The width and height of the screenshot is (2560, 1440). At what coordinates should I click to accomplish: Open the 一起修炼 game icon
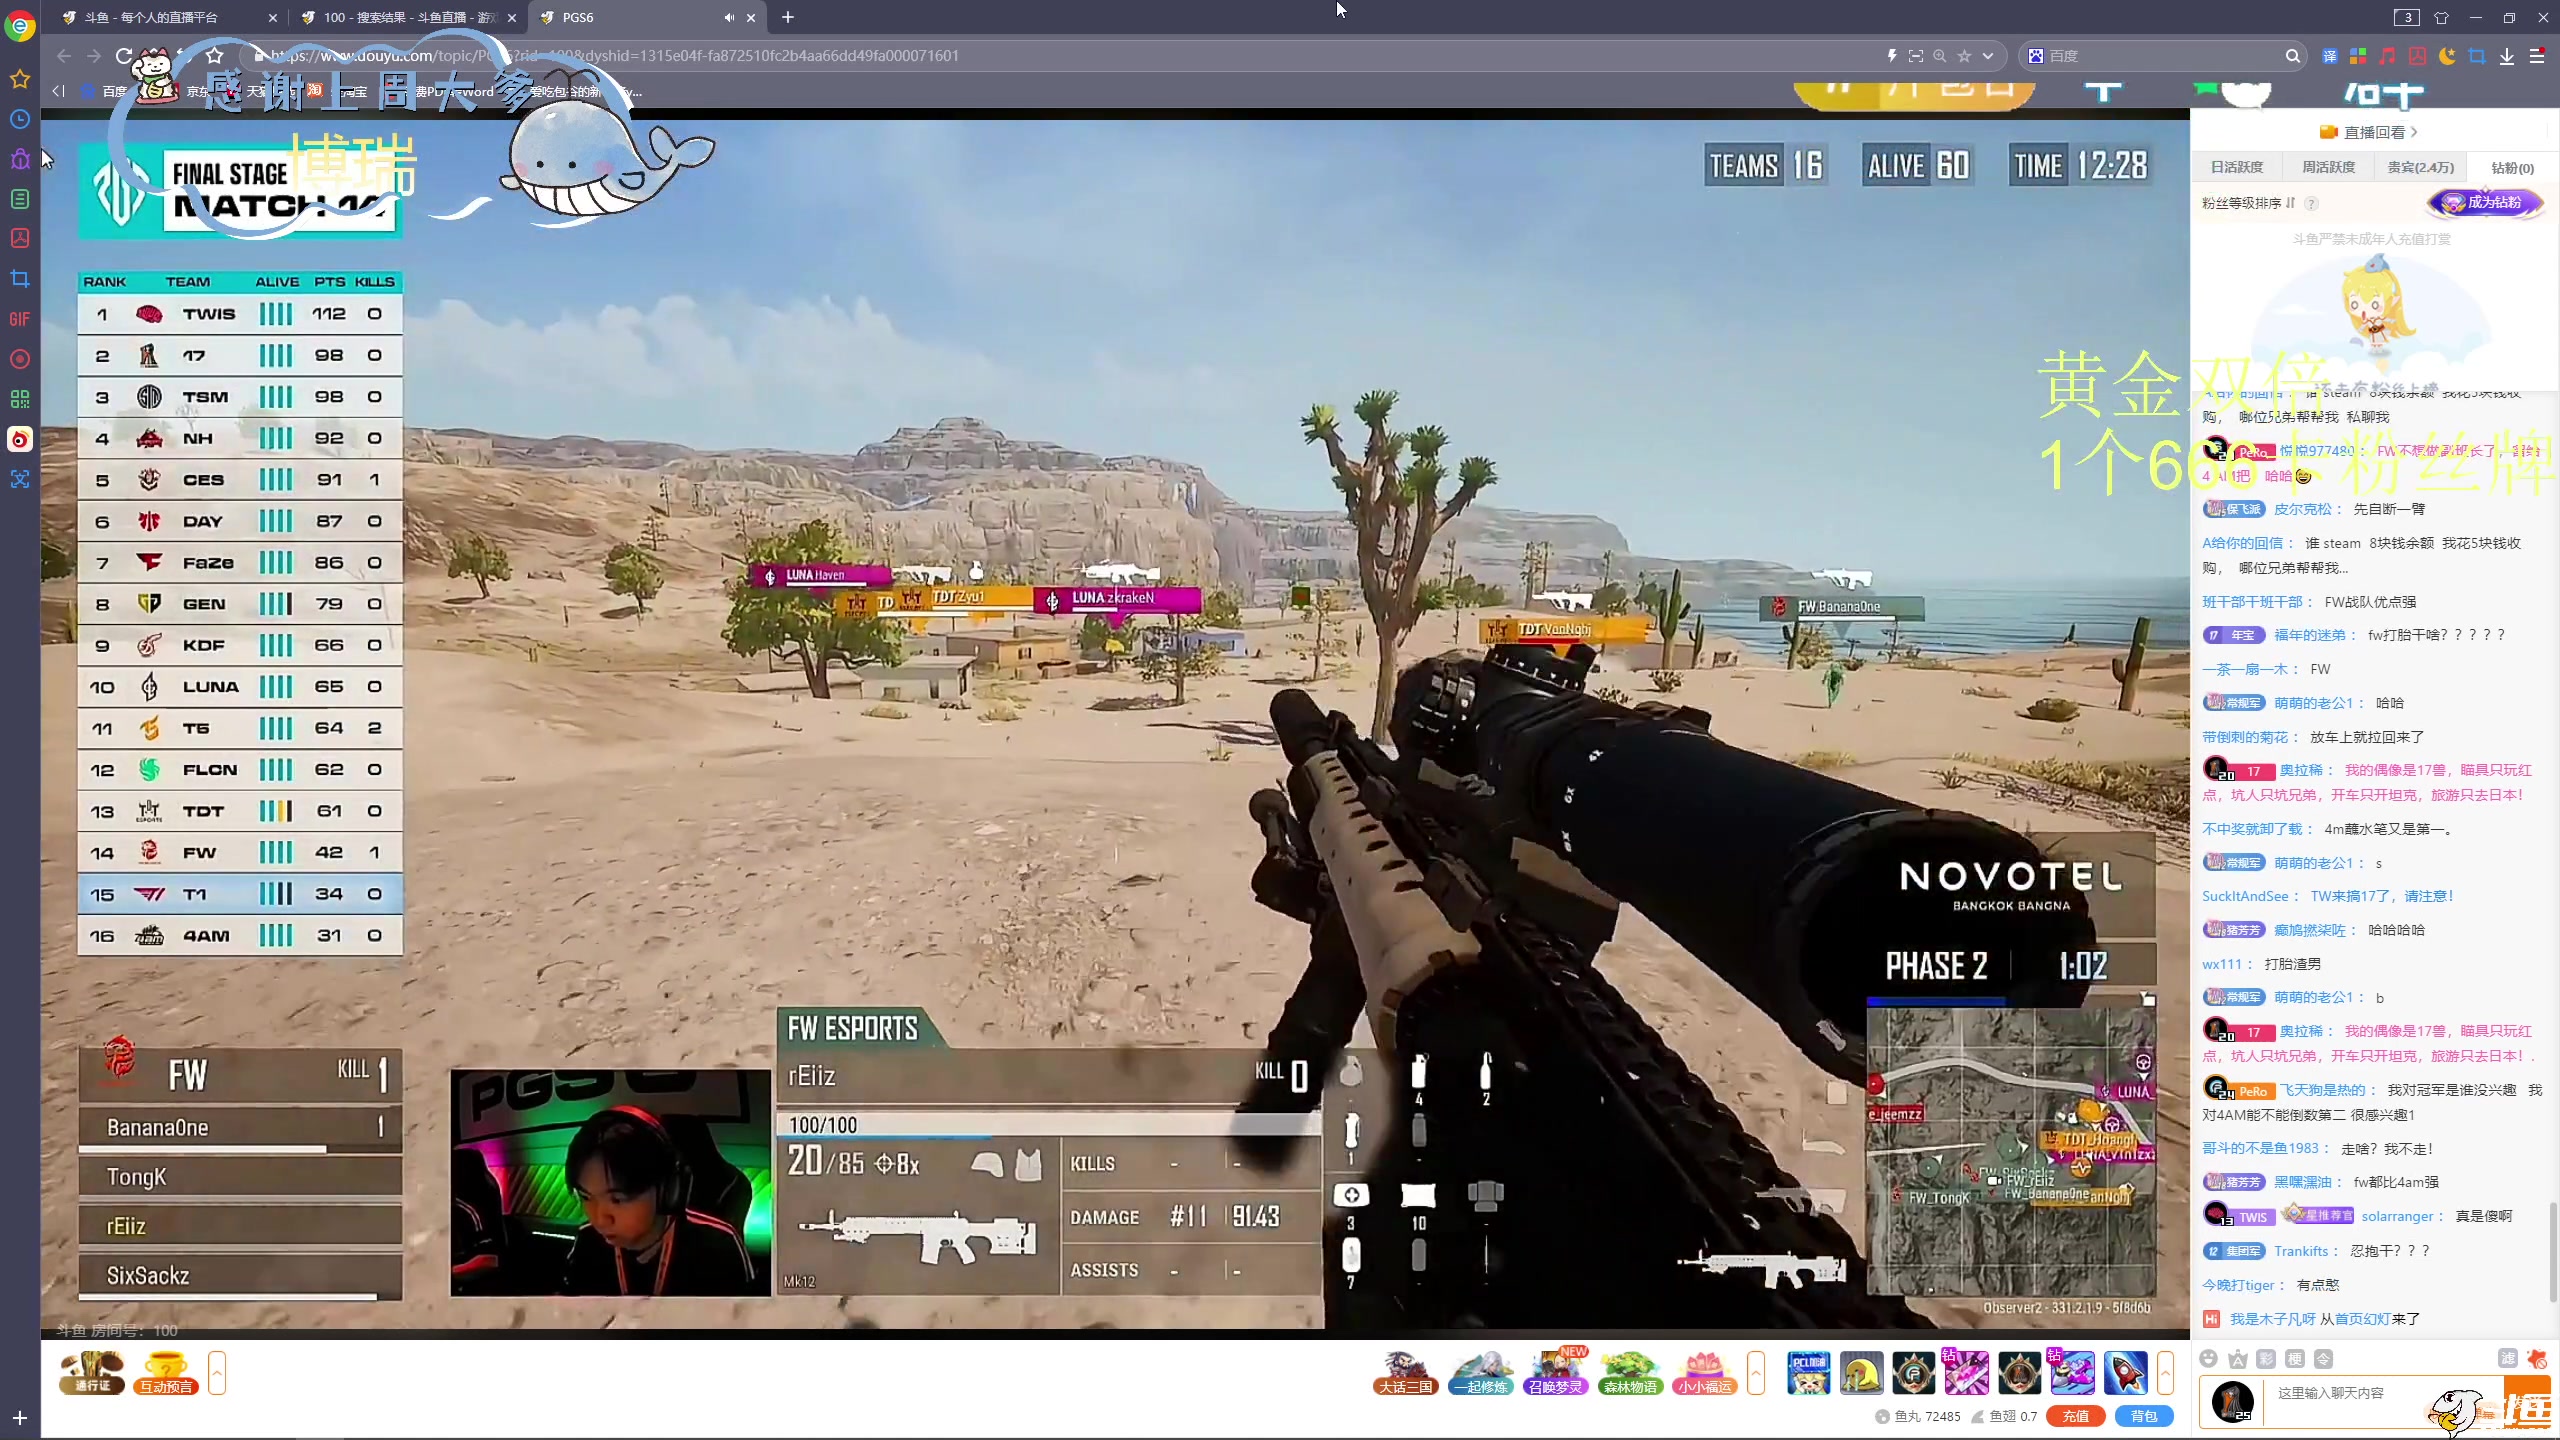[1481, 1372]
